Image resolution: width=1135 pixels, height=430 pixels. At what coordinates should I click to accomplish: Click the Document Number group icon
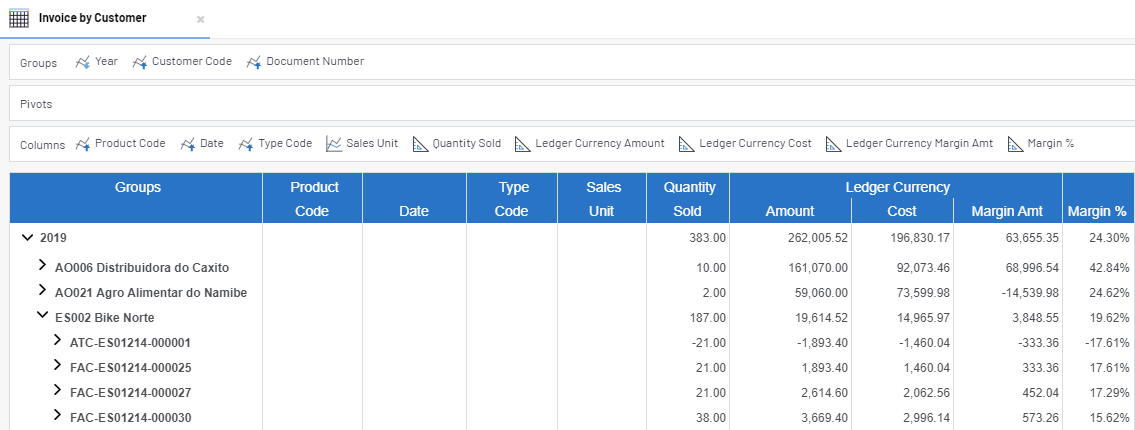(x=254, y=62)
